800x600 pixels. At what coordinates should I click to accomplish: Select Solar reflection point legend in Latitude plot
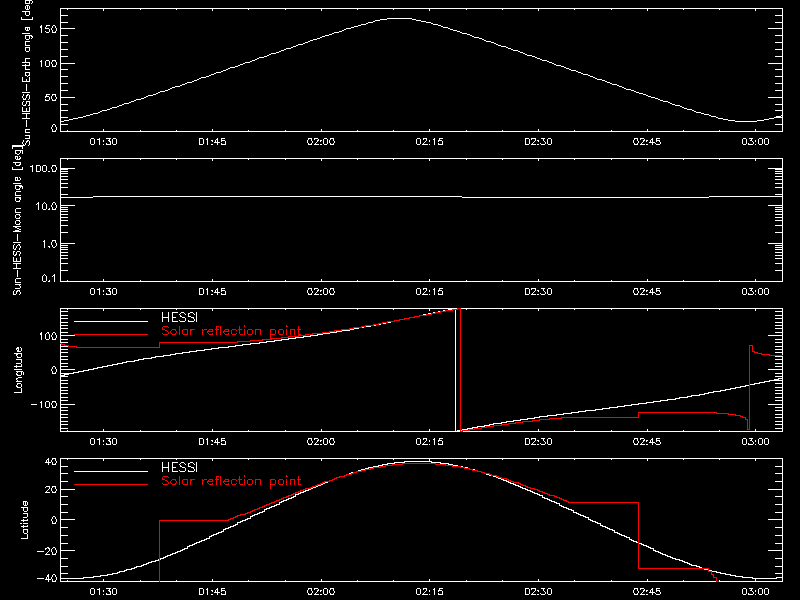coord(231,481)
